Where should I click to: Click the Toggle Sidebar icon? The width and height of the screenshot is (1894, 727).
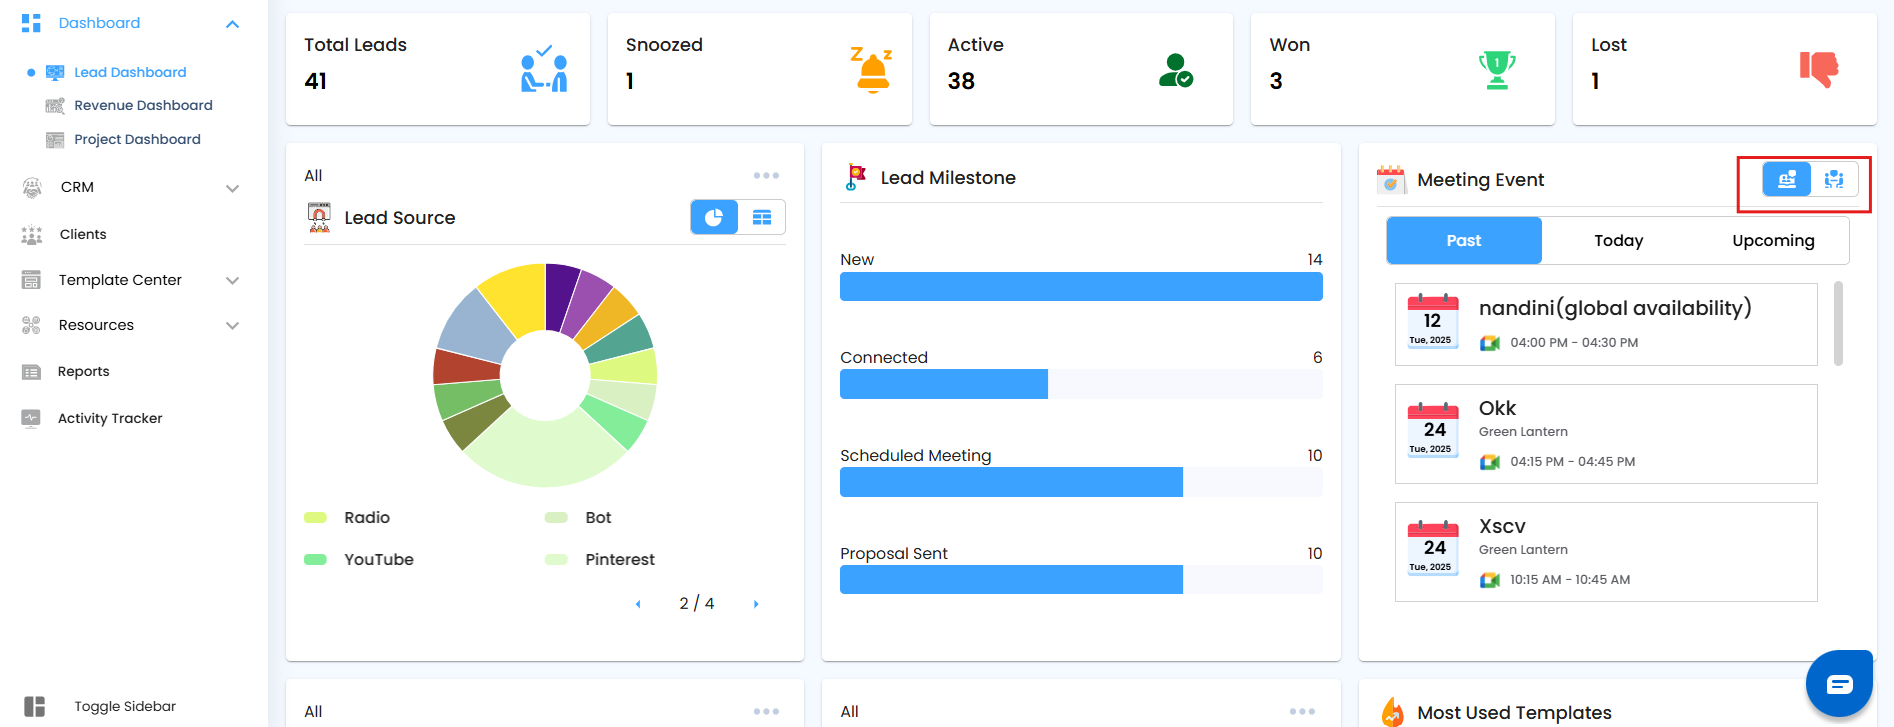(x=35, y=706)
